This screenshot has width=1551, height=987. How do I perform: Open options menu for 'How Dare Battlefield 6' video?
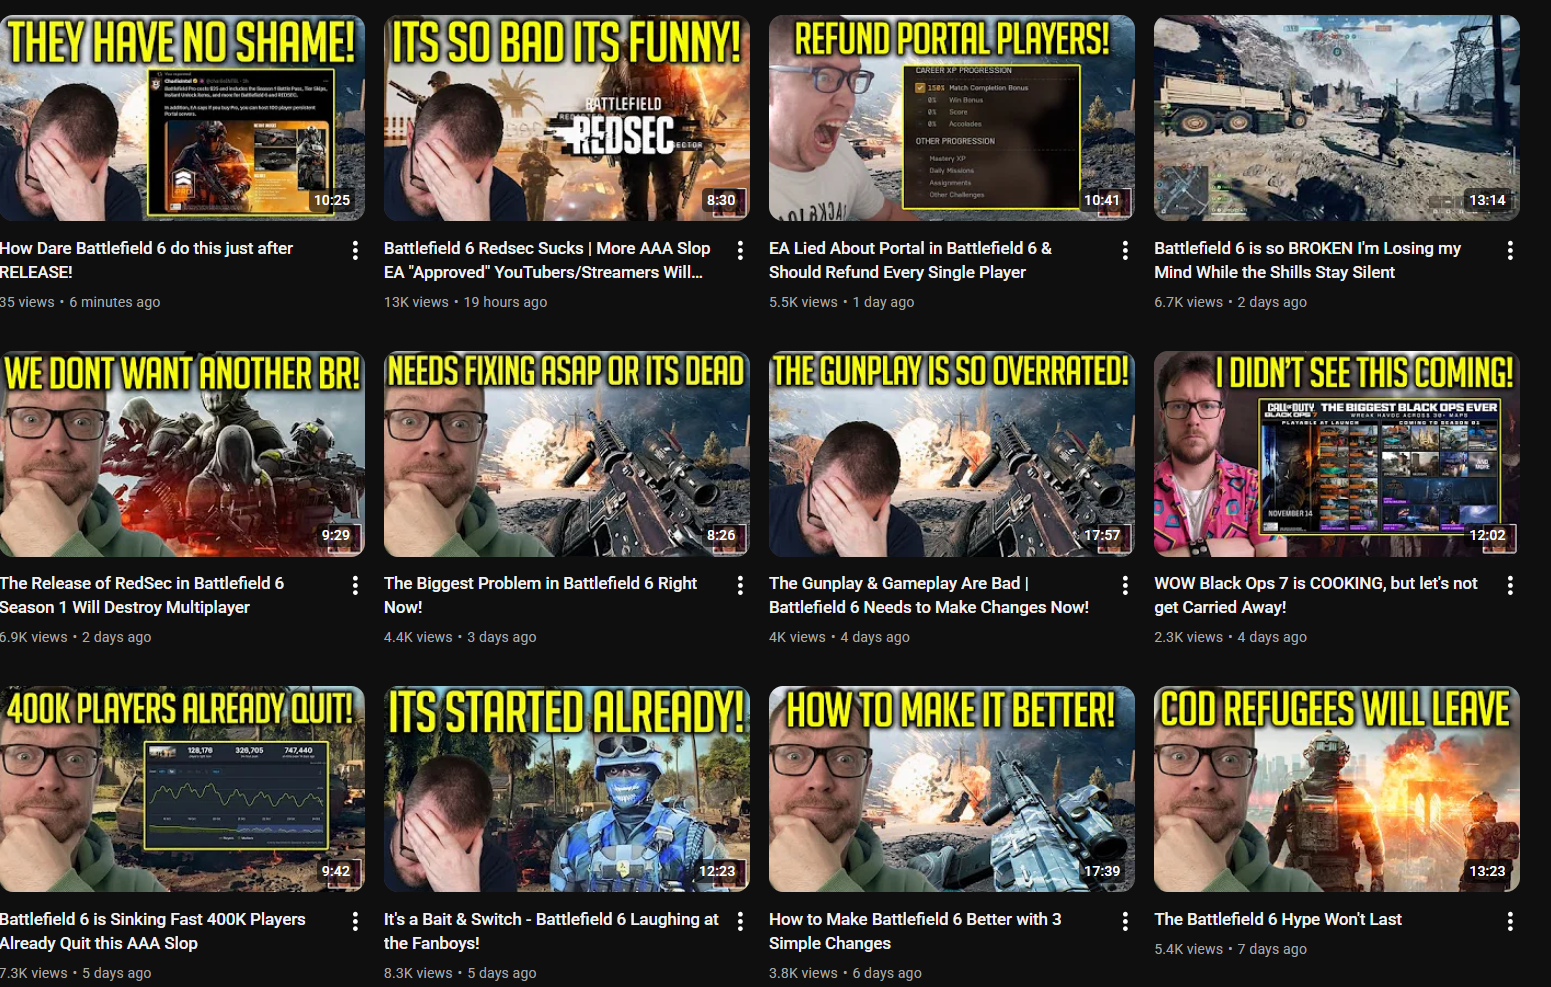355,250
